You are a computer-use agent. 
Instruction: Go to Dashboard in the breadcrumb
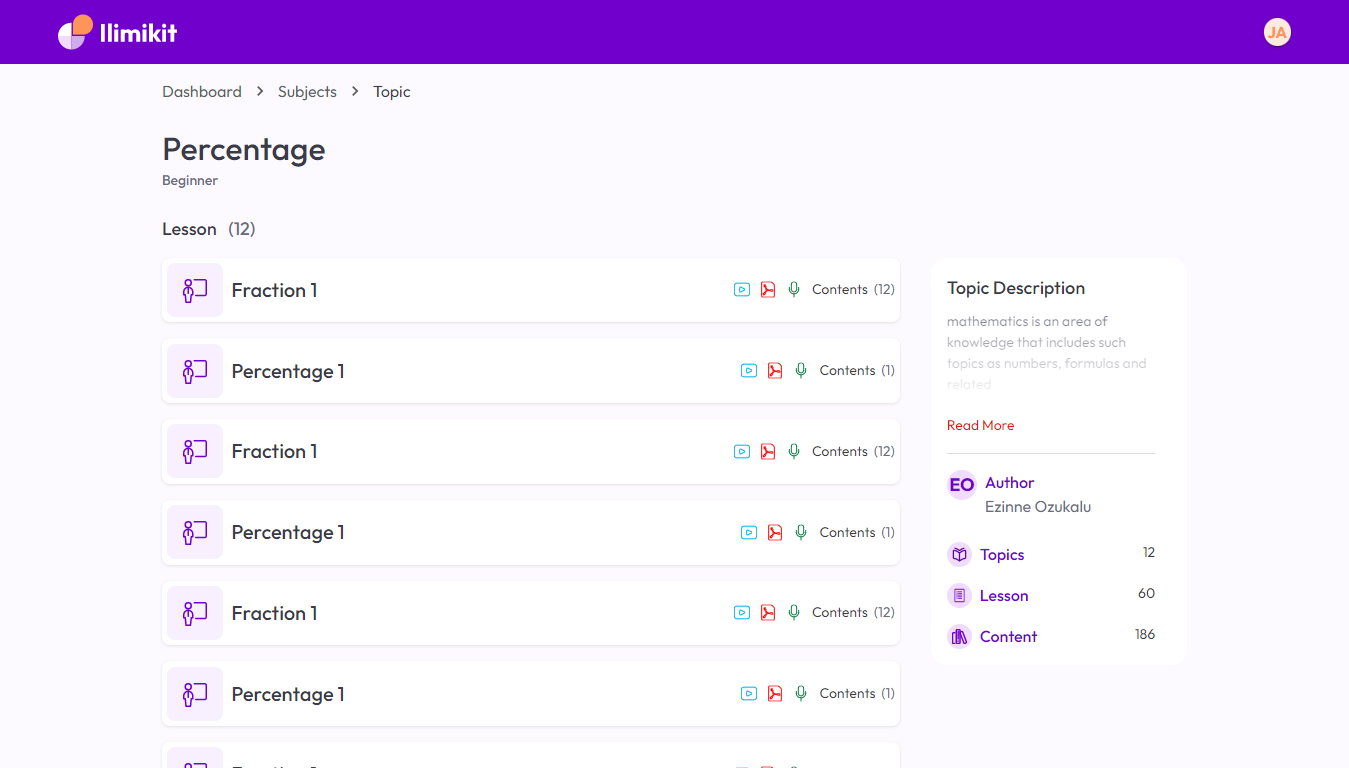[x=202, y=92]
